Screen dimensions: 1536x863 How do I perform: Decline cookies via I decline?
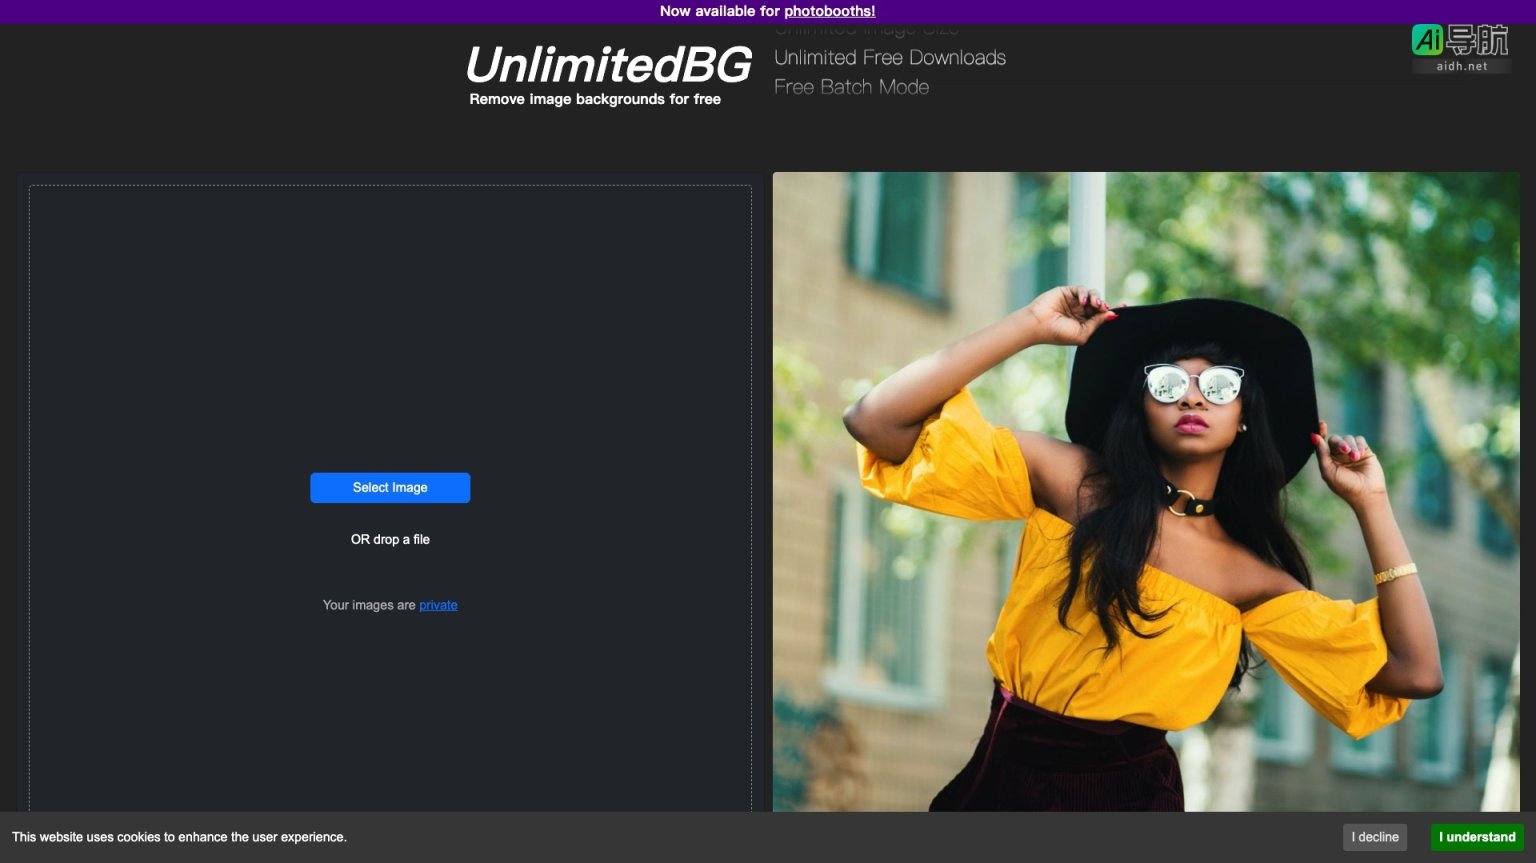[1374, 837]
